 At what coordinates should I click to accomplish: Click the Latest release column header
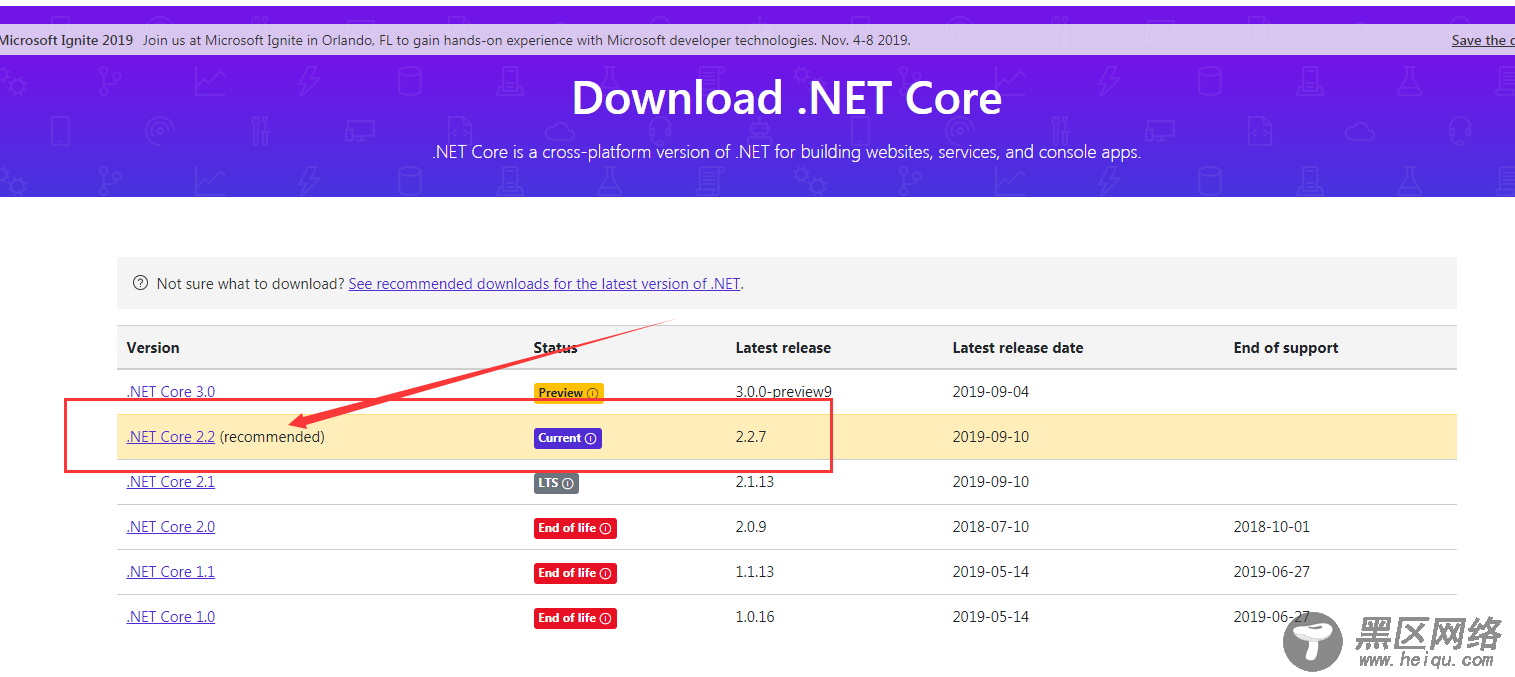(783, 348)
